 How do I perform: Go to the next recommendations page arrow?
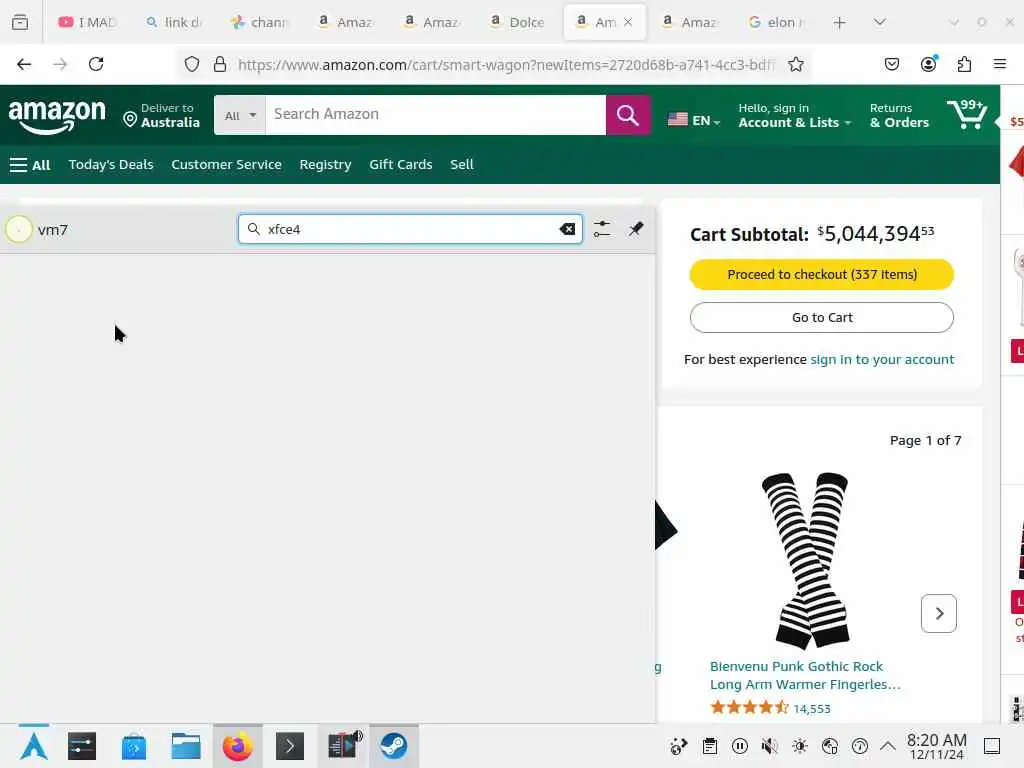coord(938,613)
